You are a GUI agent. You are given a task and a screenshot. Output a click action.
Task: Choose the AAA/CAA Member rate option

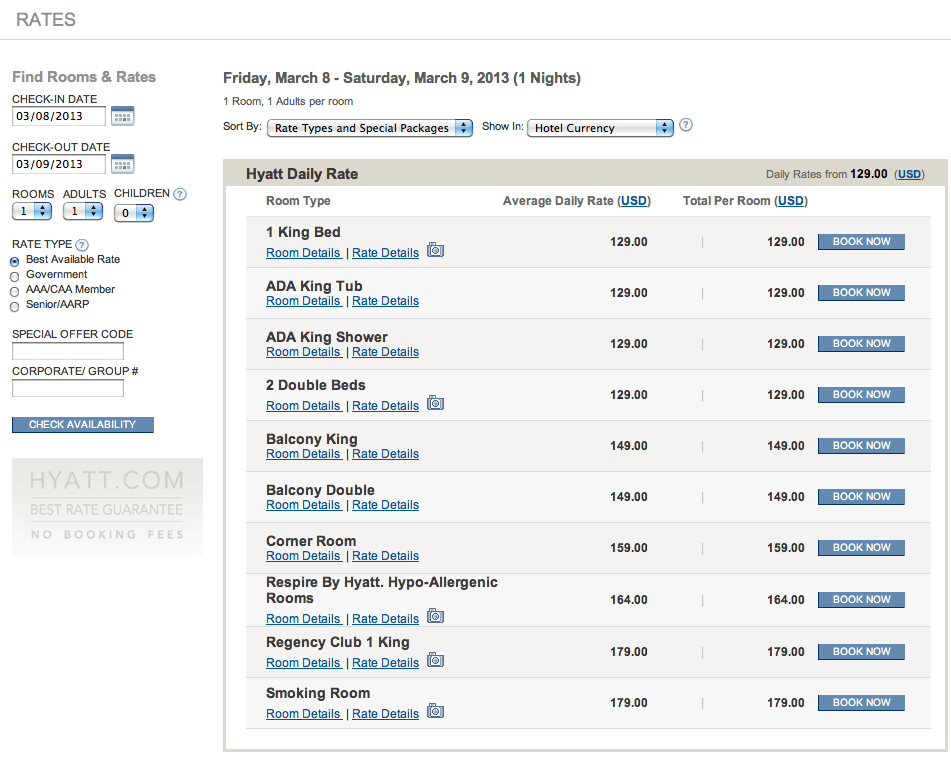pos(15,292)
